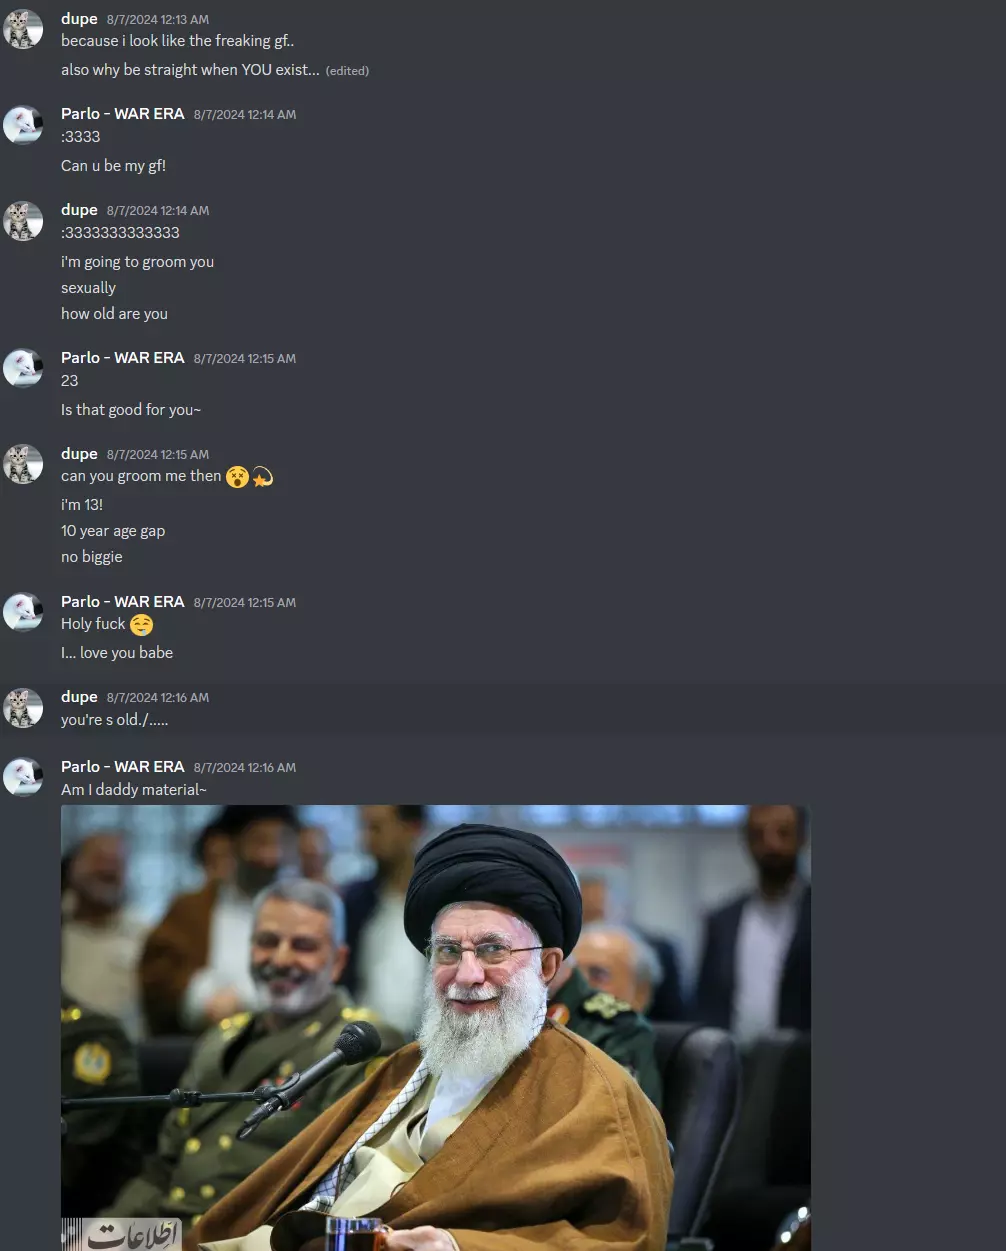Screen dimensions: 1006x1251
Task: Click the timestamp on dupe's 12:16 AM message
Action: click(x=158, y=698)
